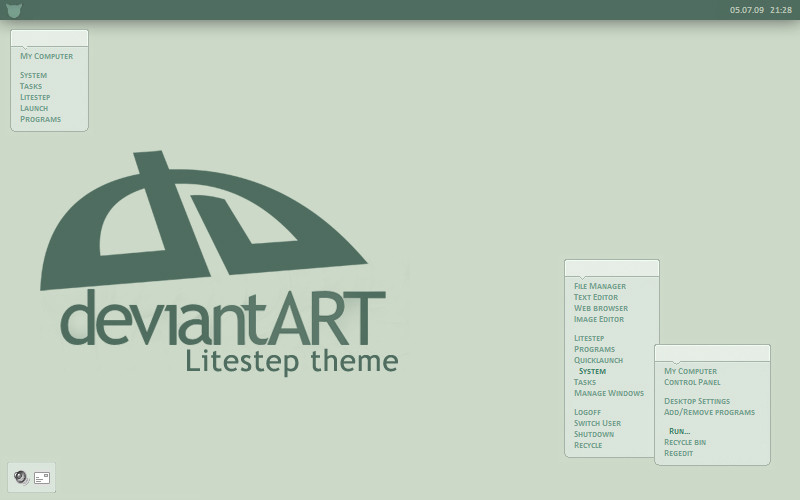The height and width of the screenshot is (500, 800).
Task: Open My Computer in the top-left menu
Action: pyautogui.click(x=46, y=56)
